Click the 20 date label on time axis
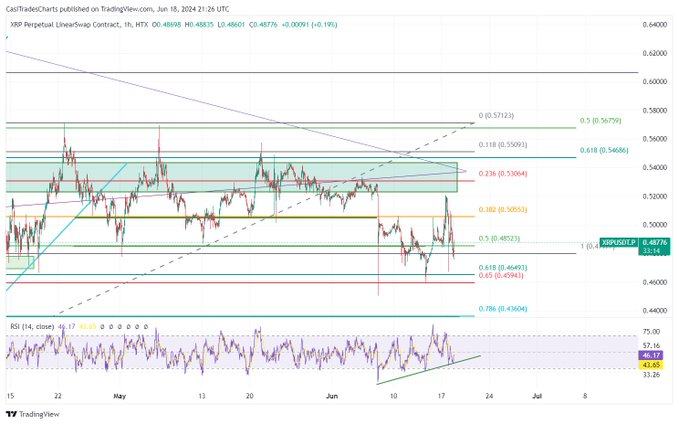 click(x=249, y=396)
